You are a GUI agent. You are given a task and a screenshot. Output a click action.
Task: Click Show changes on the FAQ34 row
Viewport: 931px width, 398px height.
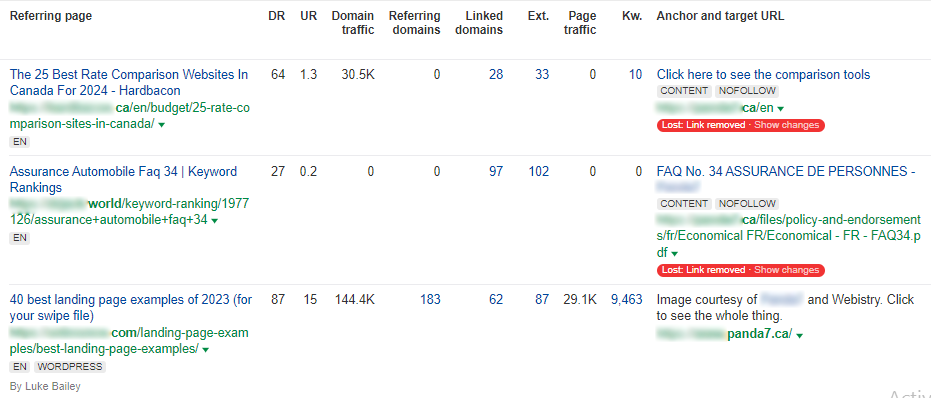coord(786,270)
